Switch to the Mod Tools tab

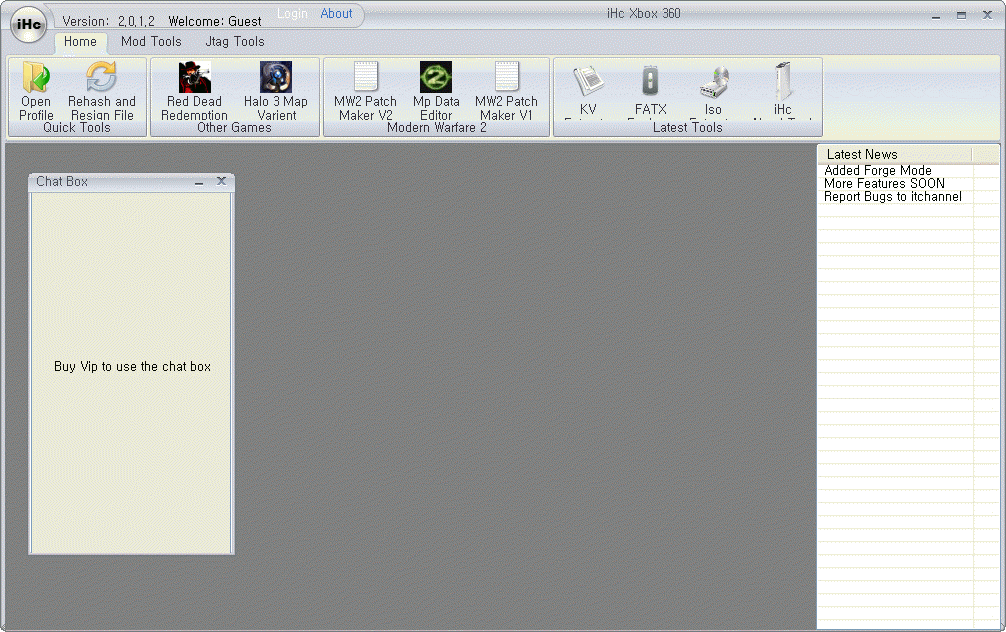pyautogui.click(x=151, y=42)
